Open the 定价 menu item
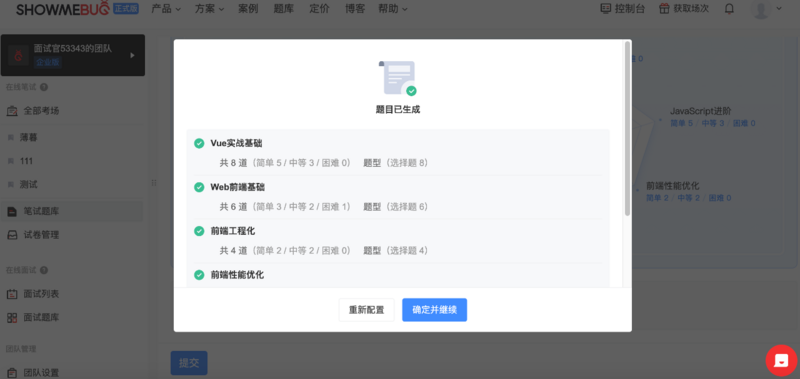 319,9
